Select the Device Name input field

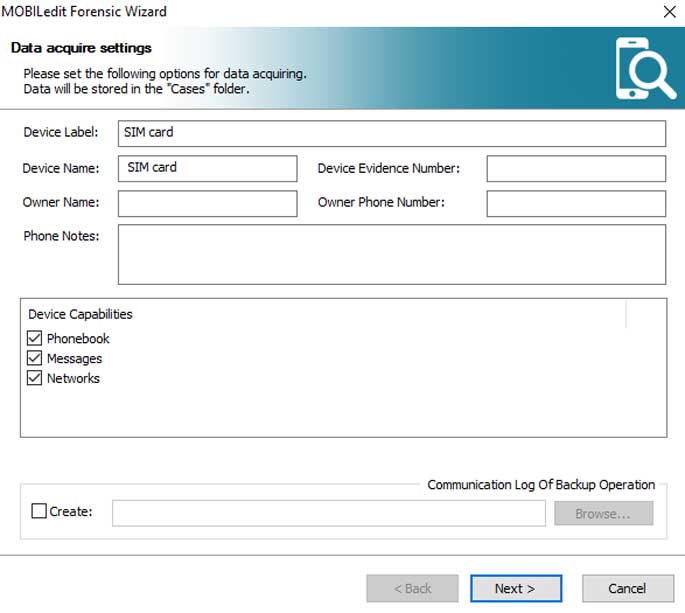(207, 169)
